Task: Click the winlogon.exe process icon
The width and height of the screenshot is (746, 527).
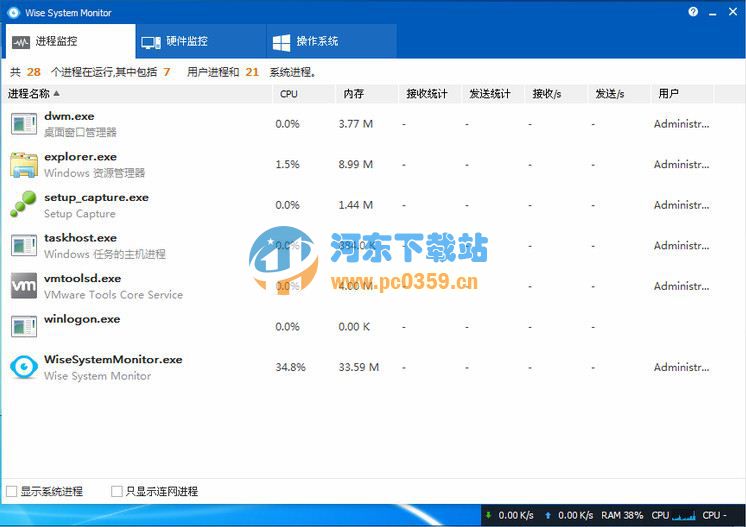Action: [x=24, y=327]
